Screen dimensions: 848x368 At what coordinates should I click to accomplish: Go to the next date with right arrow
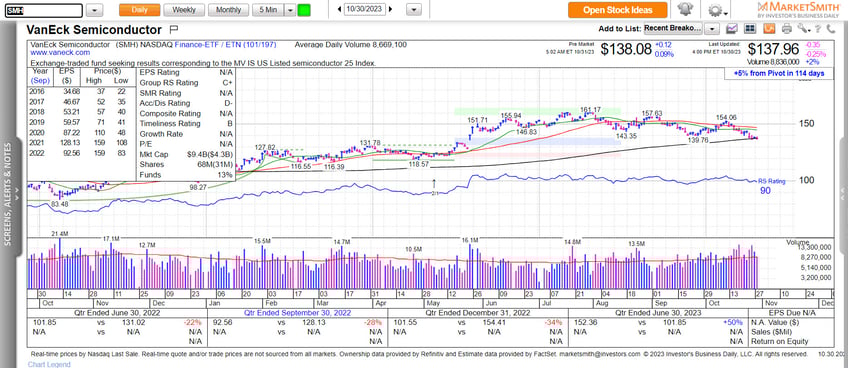[x=391, y=9]
